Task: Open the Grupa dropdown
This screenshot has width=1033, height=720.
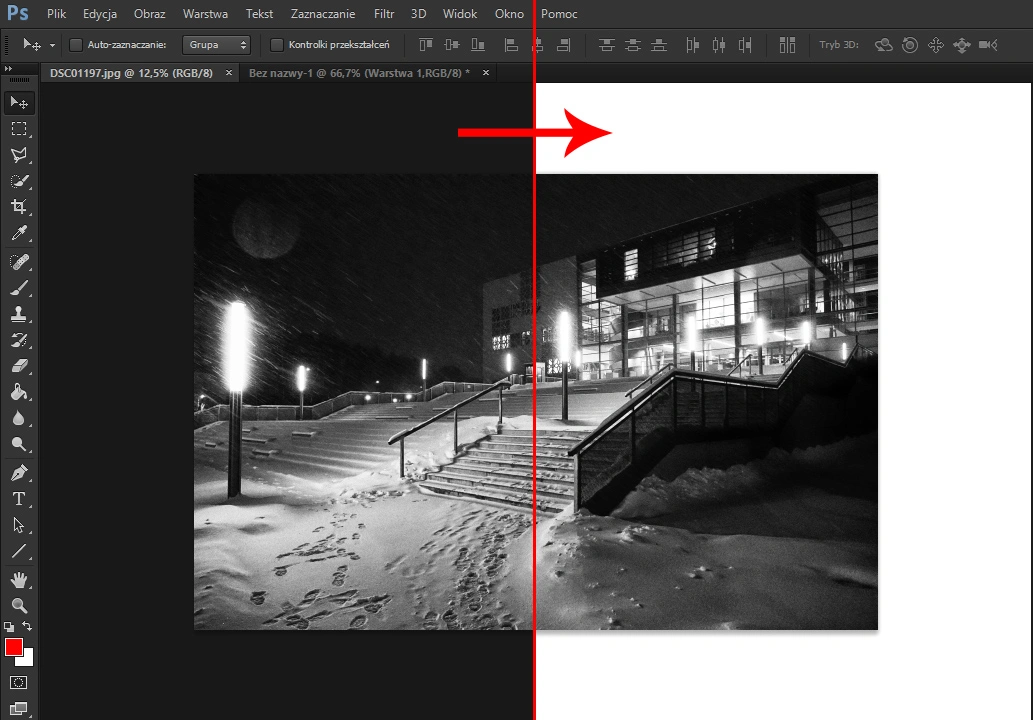Action: (216, 45)
